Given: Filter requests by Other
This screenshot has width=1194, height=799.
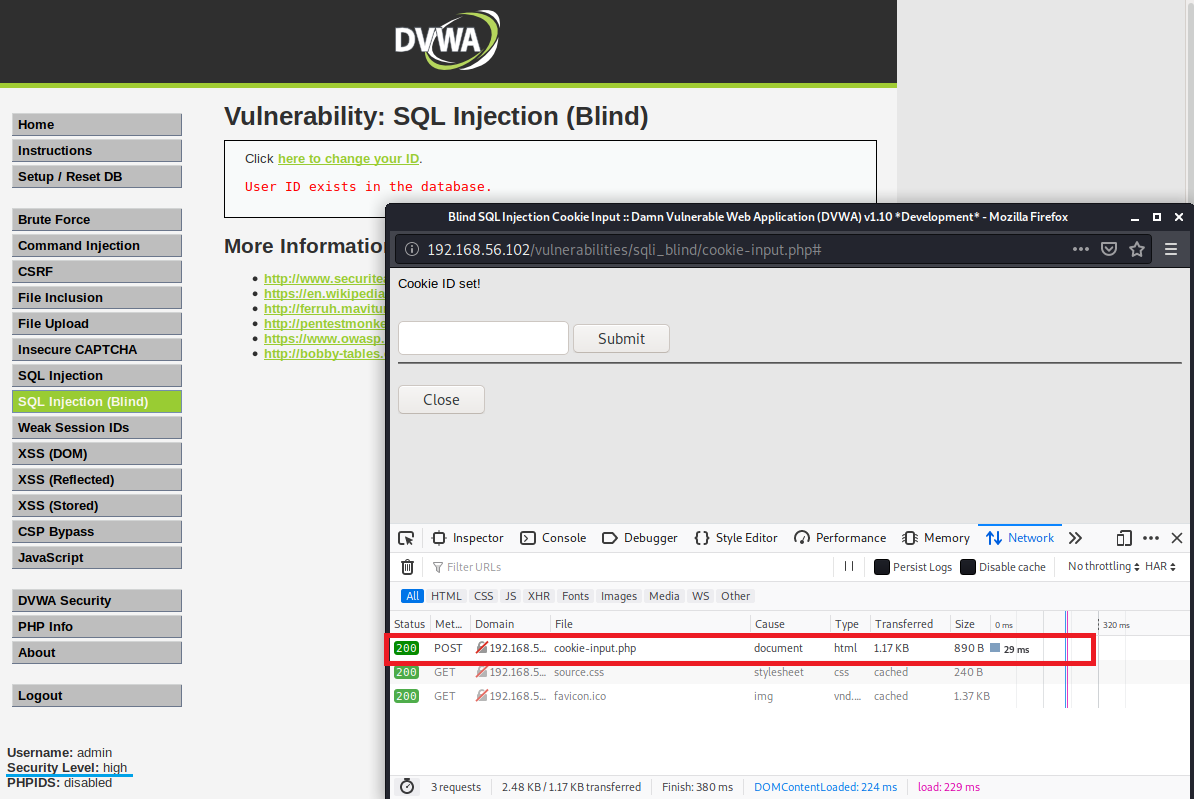Looking at the screenshot, I should (x=736, y=596).
